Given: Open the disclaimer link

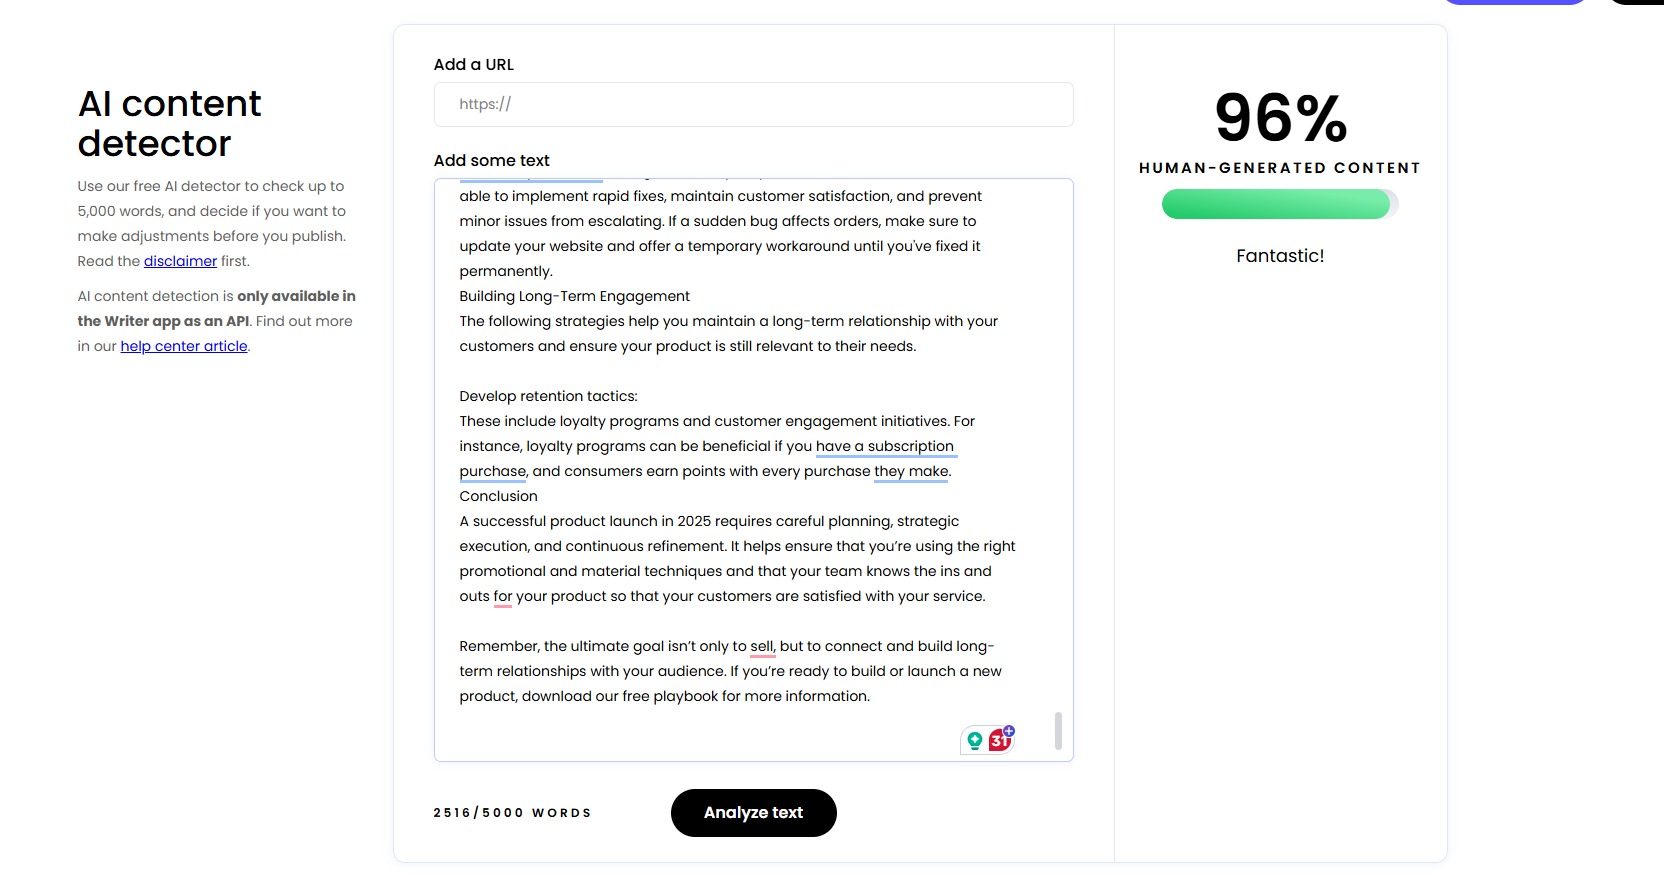Looking at the screenshot, I should pos(180,261).
